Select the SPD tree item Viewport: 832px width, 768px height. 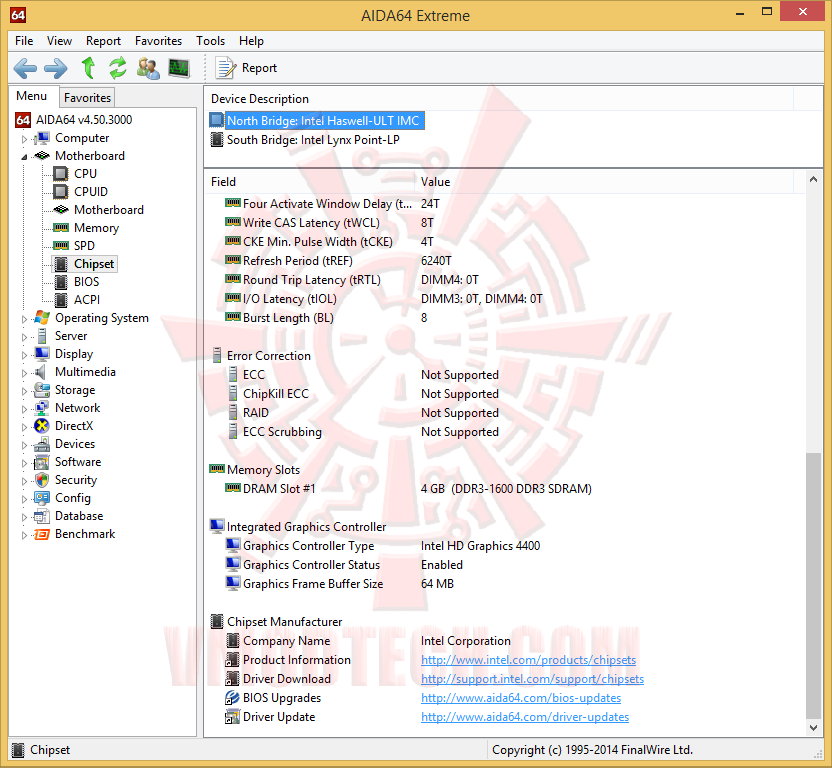click(84, 246)
